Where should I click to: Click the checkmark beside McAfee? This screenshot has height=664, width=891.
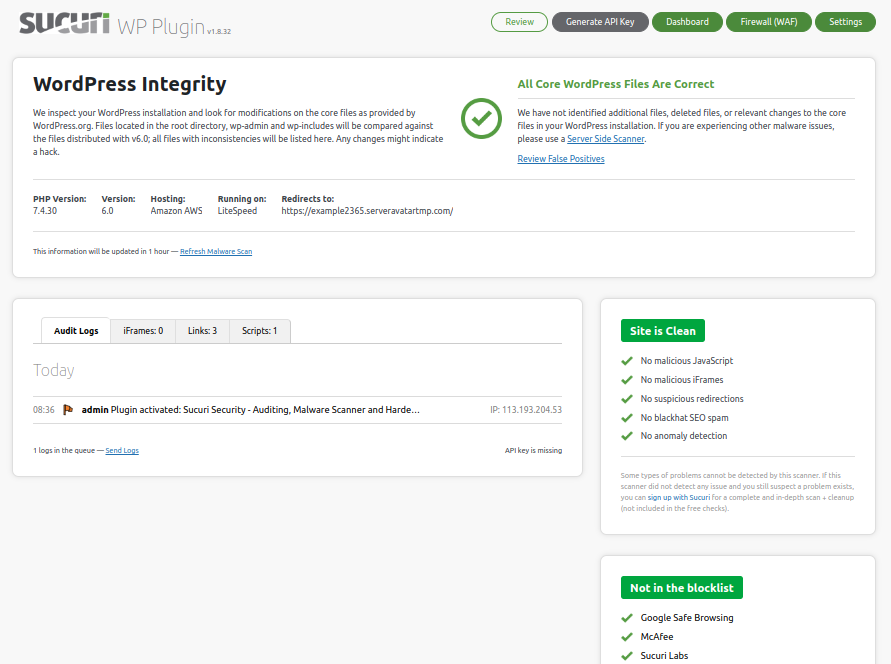(x=627, y=637)
